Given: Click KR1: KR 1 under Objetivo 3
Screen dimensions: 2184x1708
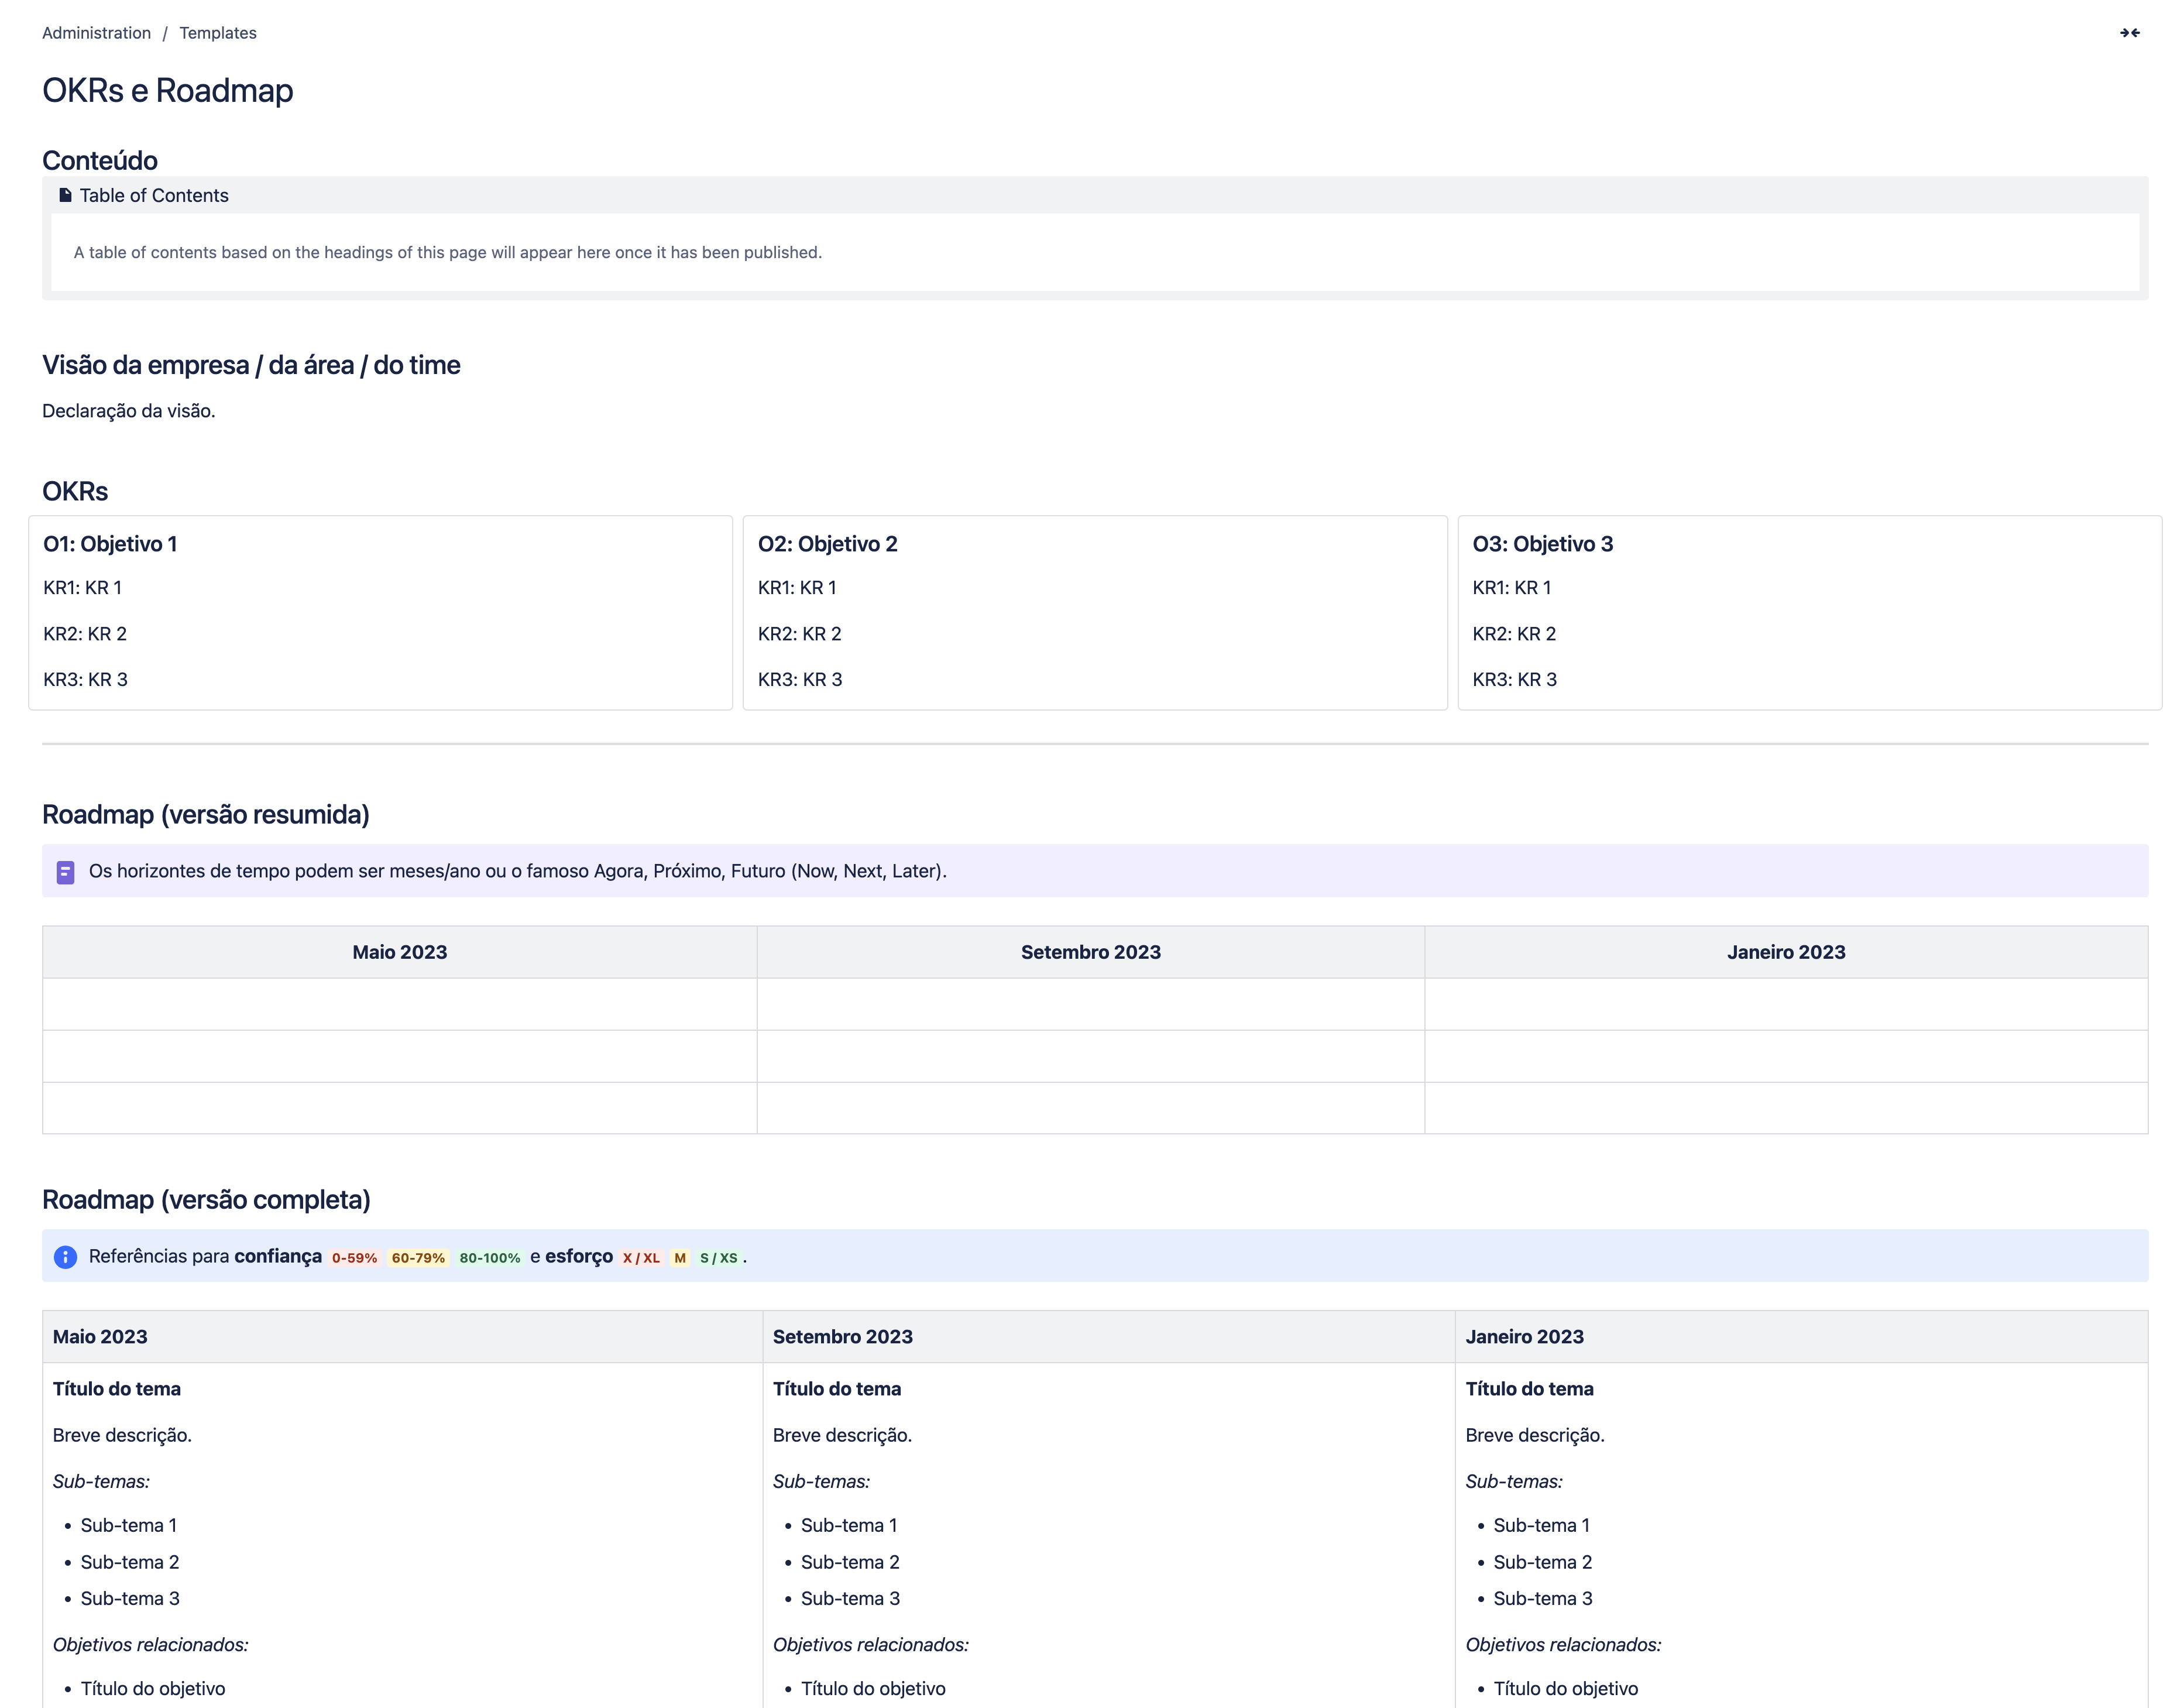Looking at the screenshot, I should tap(1512, 588).
